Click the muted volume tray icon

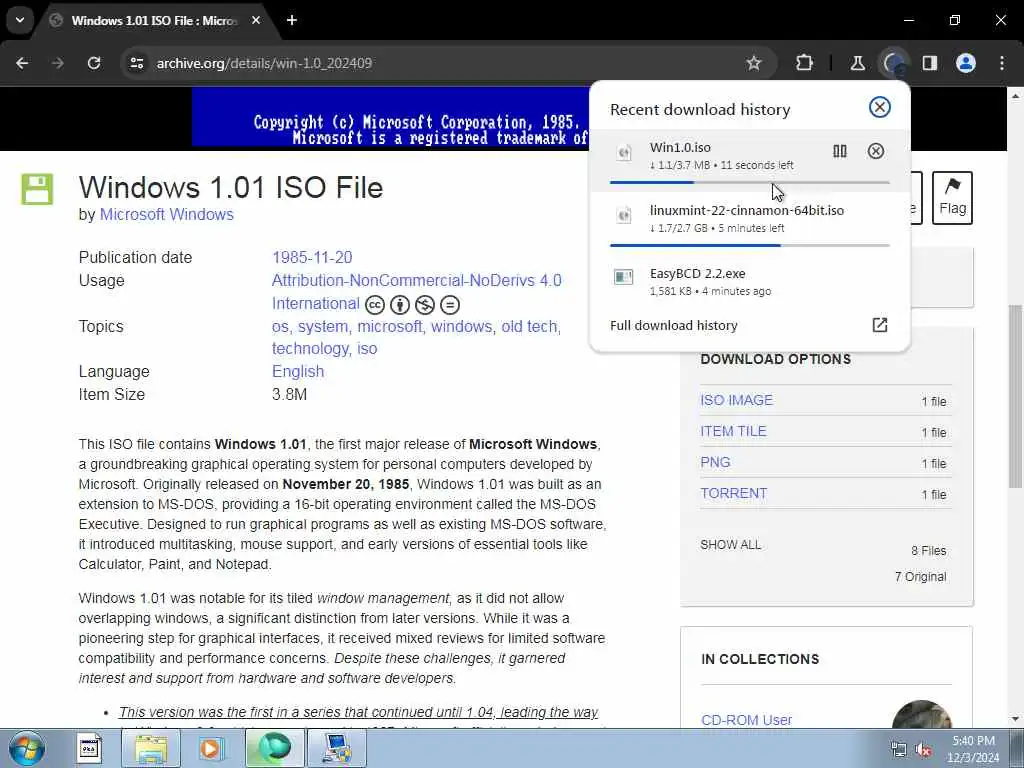tap(924, 750)
